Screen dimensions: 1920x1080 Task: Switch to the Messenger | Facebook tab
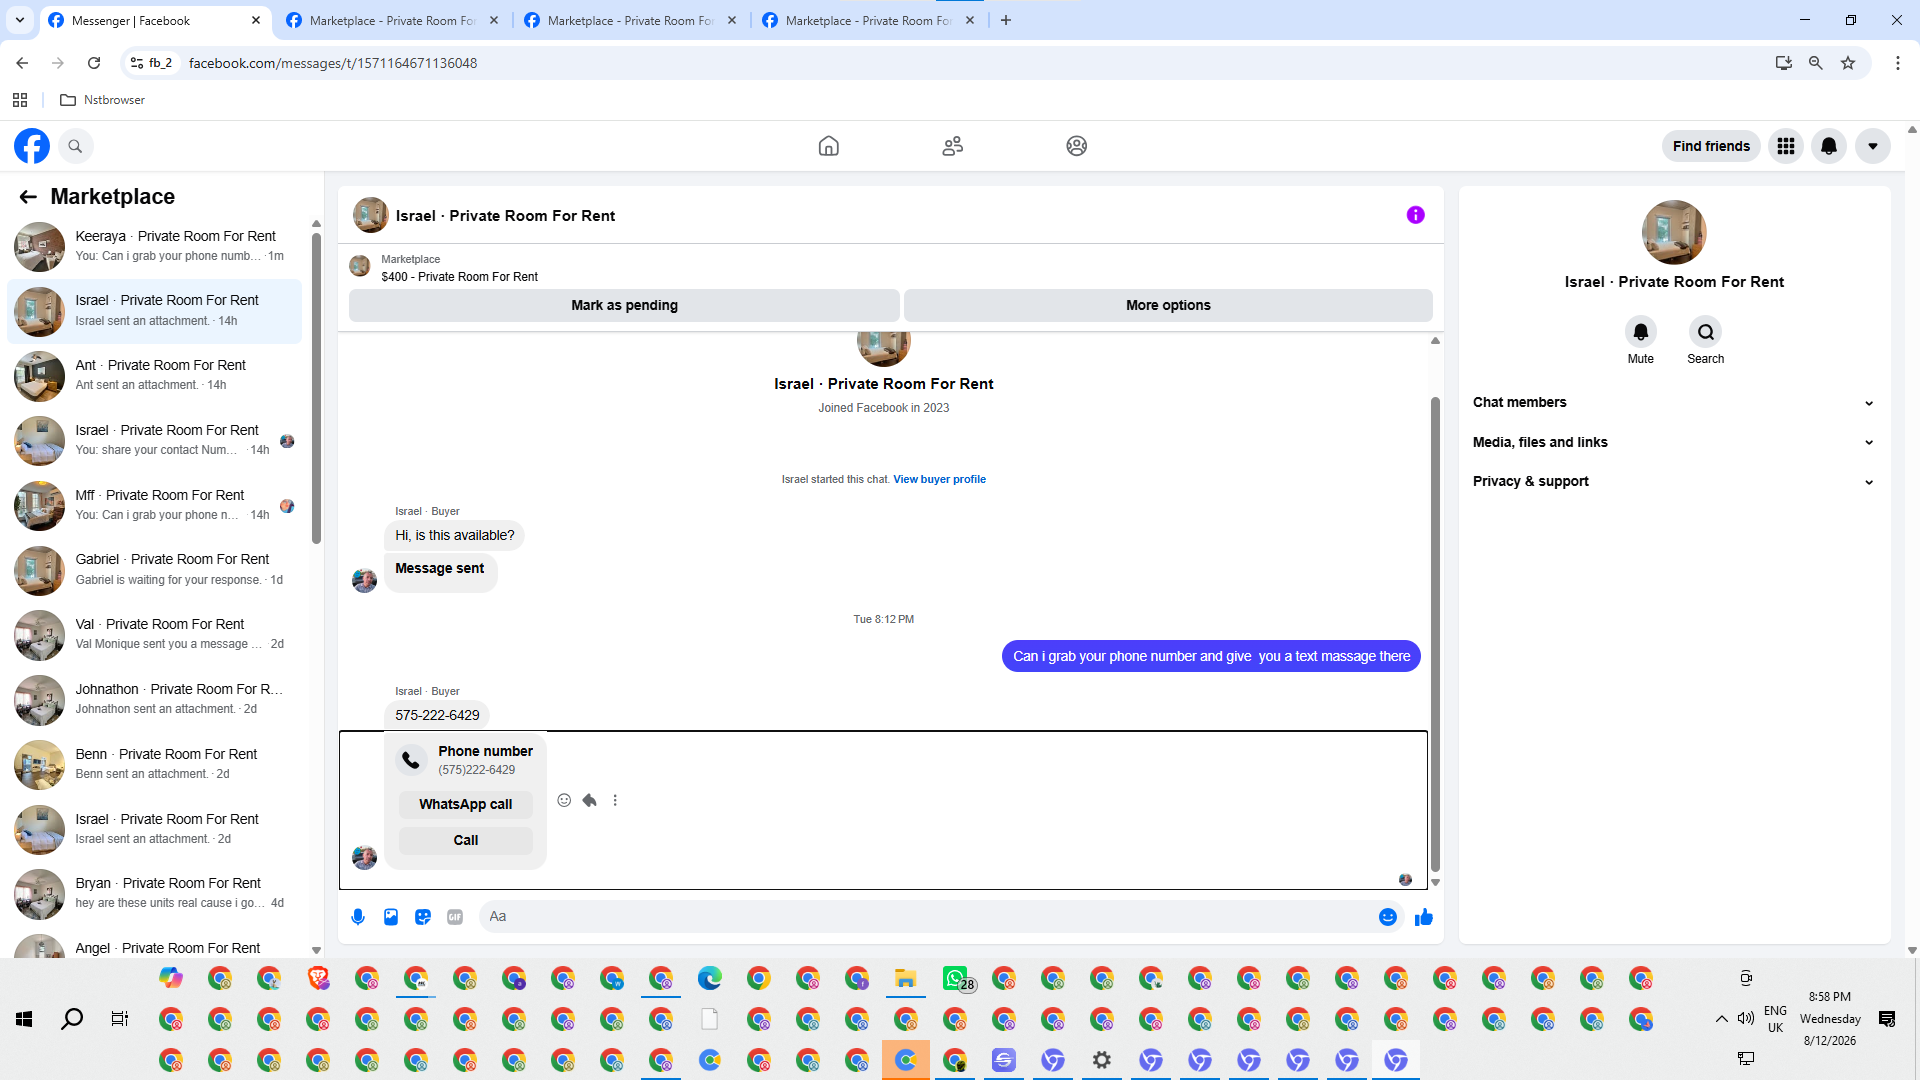pos(154,20)
